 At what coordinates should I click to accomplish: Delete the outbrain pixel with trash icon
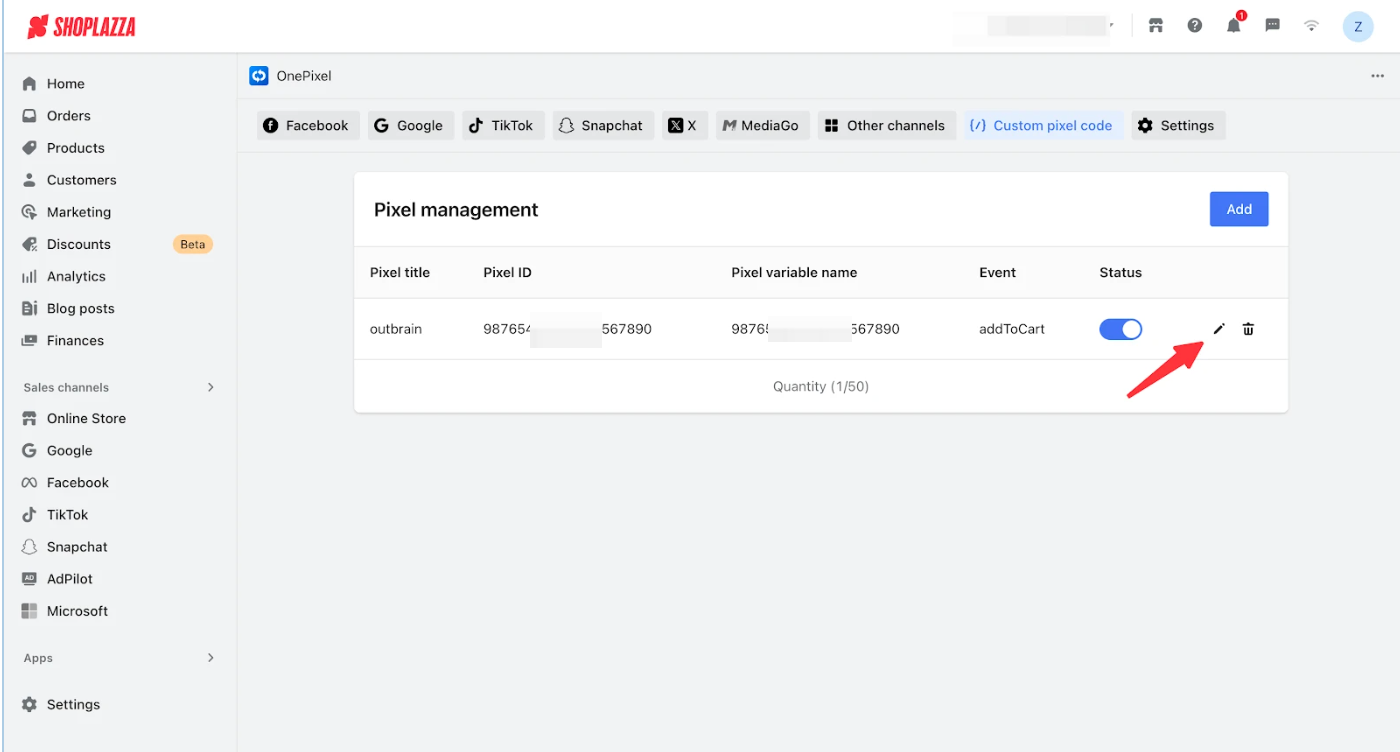[x=1248, y=329]
